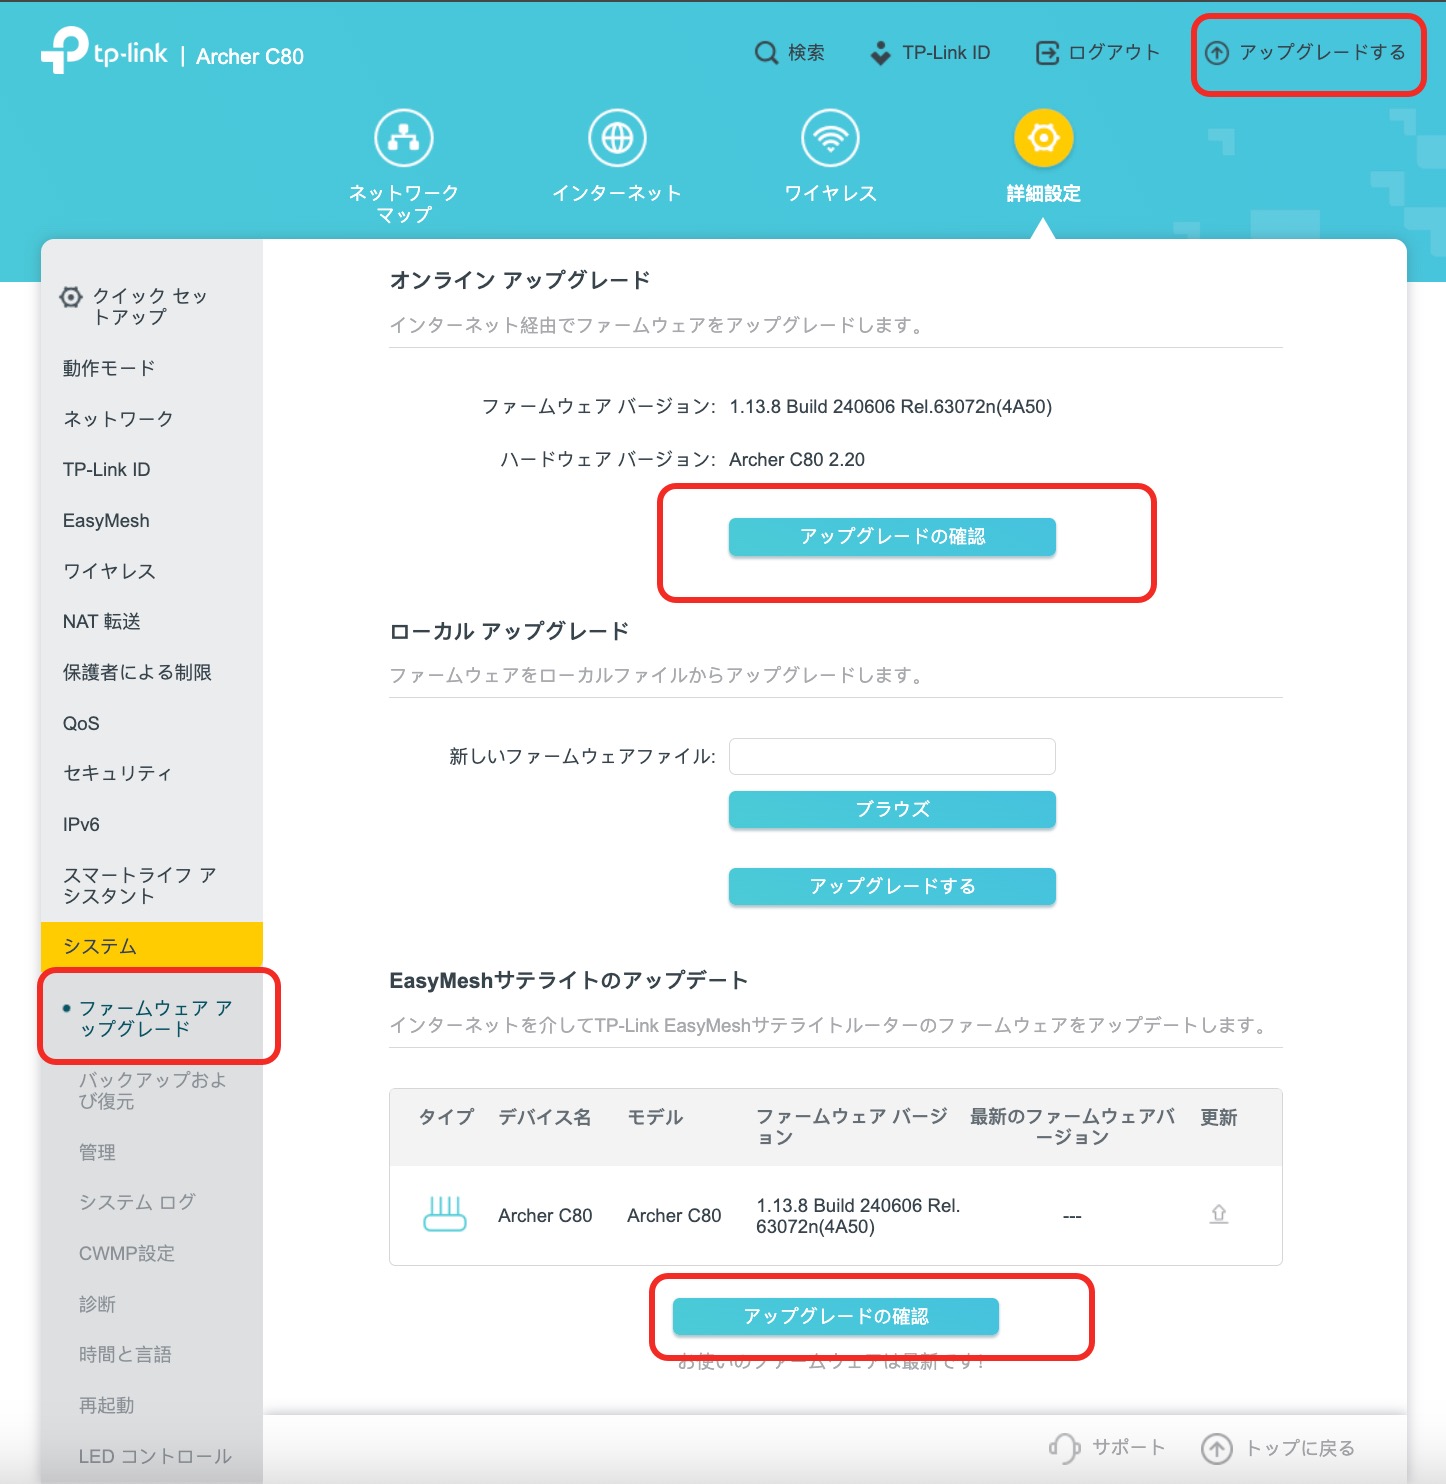The height and width of the screenshot is (1484, 1446).
Task: Click the tp-link logo icon
Action: 65,50
